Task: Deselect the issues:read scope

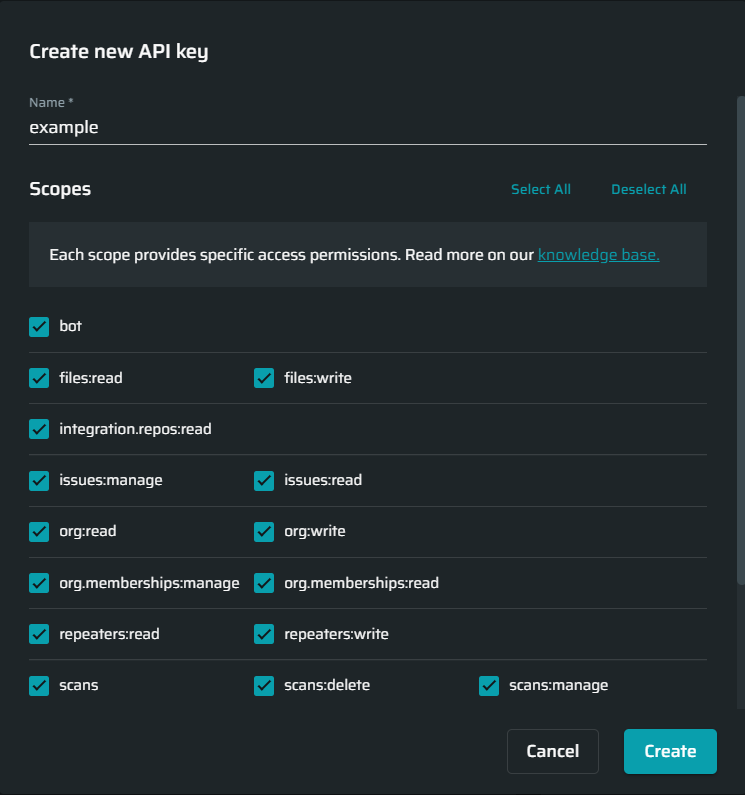Action: point(264,480)
